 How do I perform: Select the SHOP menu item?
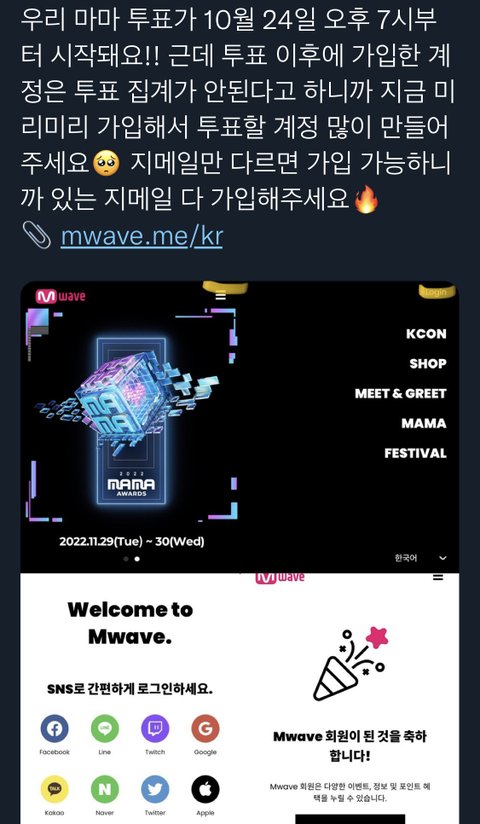click(428, 364)
